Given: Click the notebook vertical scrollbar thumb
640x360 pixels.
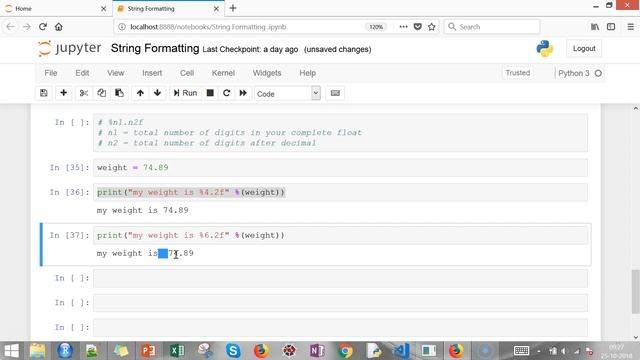Looking at the screenshot, I should click(x=636, y=291).
